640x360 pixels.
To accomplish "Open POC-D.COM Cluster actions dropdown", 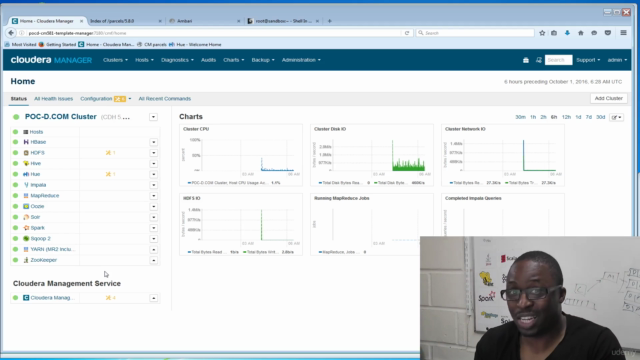I will click(x=153, y=117).
